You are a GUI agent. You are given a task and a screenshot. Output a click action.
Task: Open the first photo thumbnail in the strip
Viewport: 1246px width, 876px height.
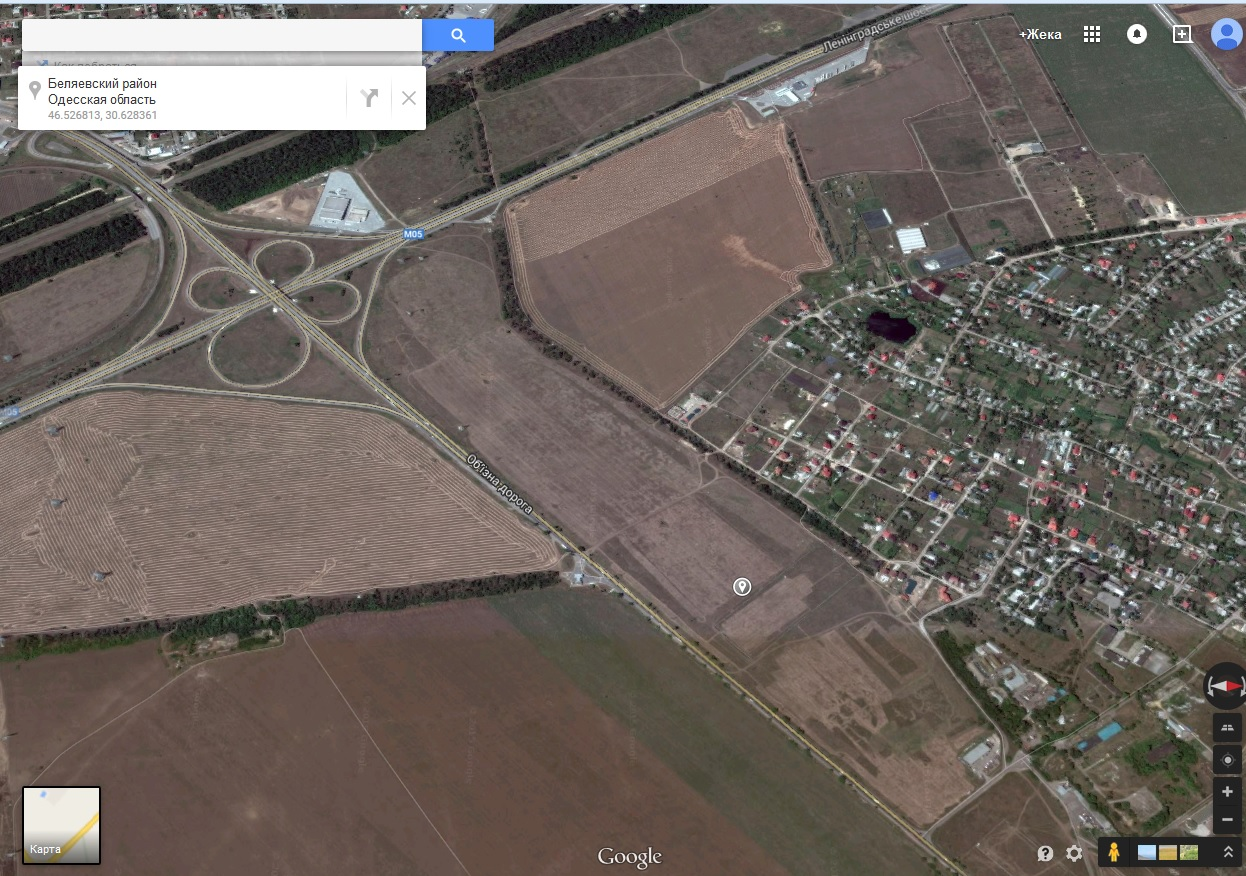pyautogui.click(x=1148, y=852)
